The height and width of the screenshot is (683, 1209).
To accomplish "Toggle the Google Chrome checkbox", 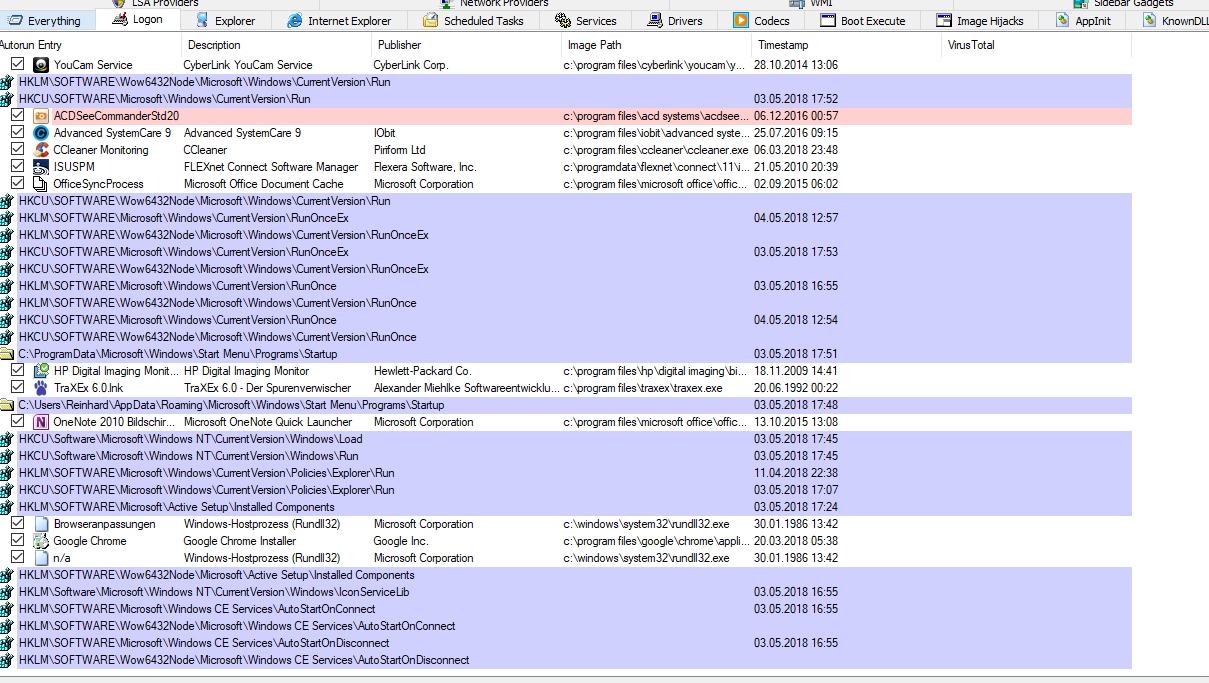I will pos(18,541).
